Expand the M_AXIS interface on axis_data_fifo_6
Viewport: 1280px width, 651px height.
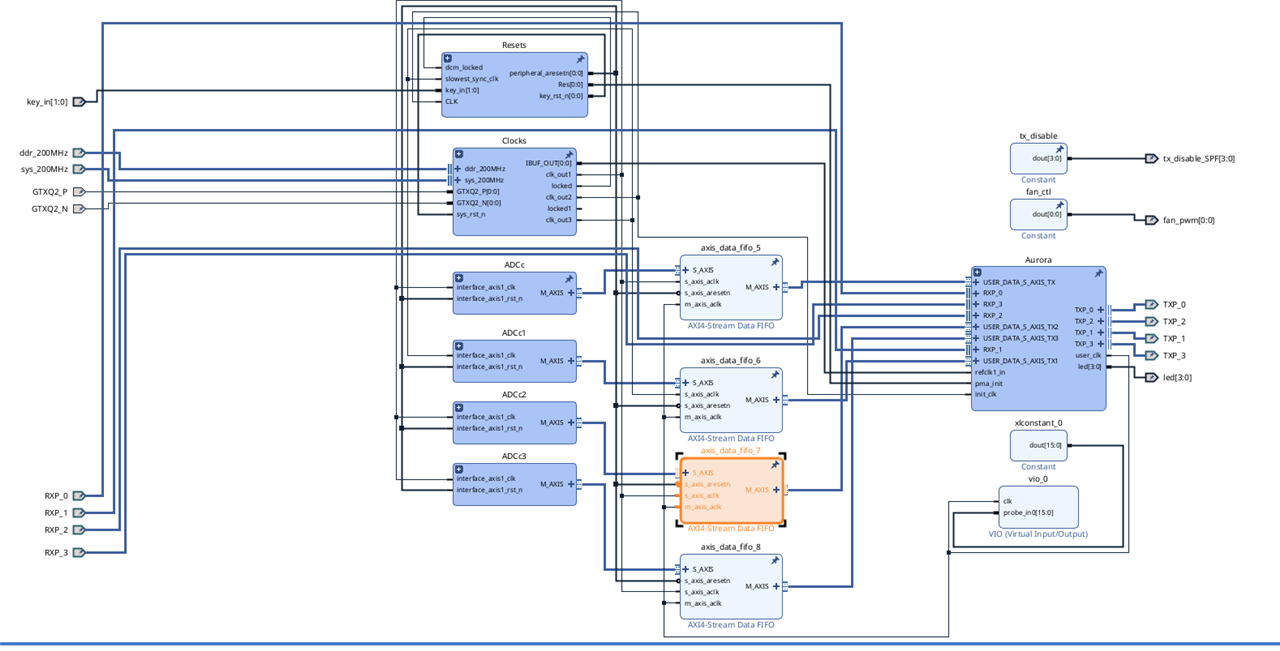(x=776, y=400)
